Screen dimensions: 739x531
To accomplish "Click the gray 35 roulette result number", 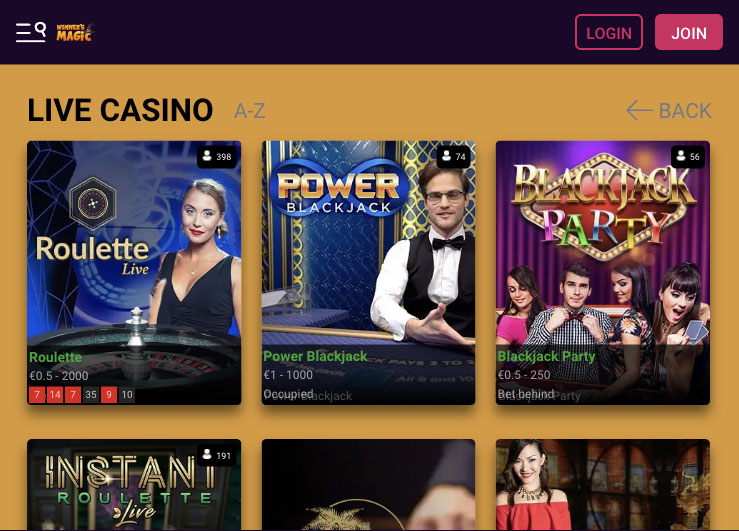I will click(91, 395).
